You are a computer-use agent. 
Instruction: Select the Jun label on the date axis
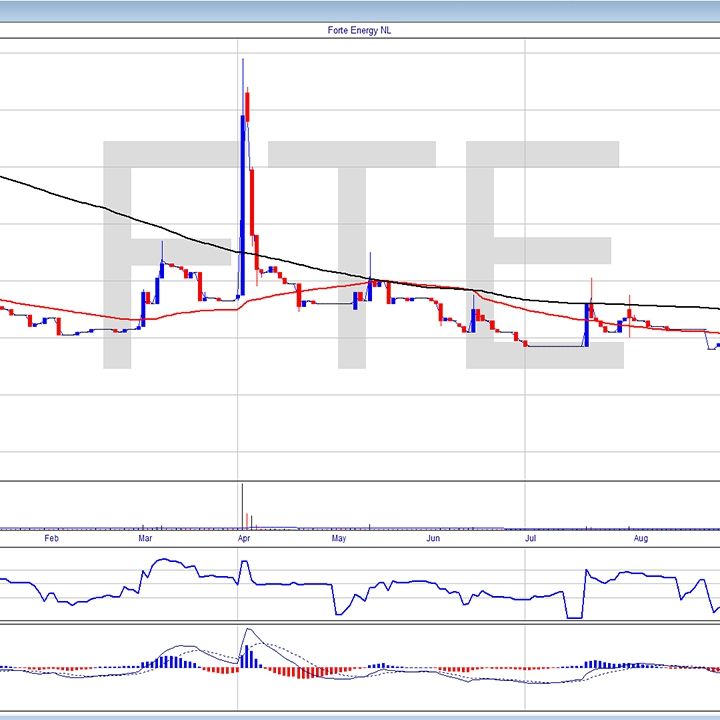433,538
